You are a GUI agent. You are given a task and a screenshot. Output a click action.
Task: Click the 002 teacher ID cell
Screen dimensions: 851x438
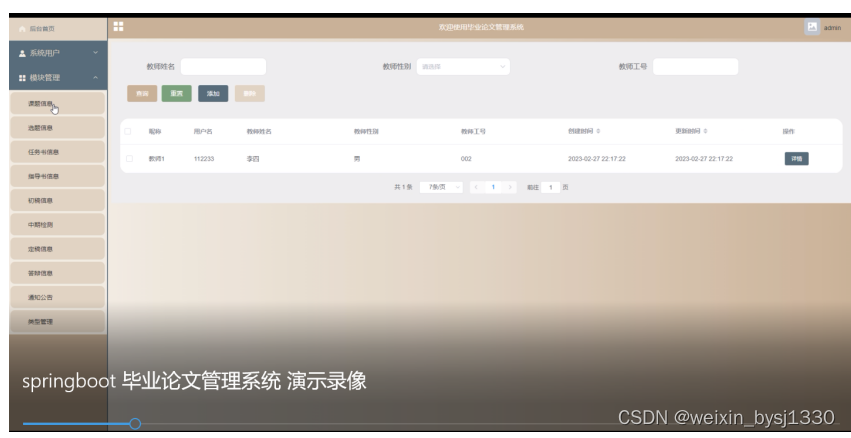point(466,159)
